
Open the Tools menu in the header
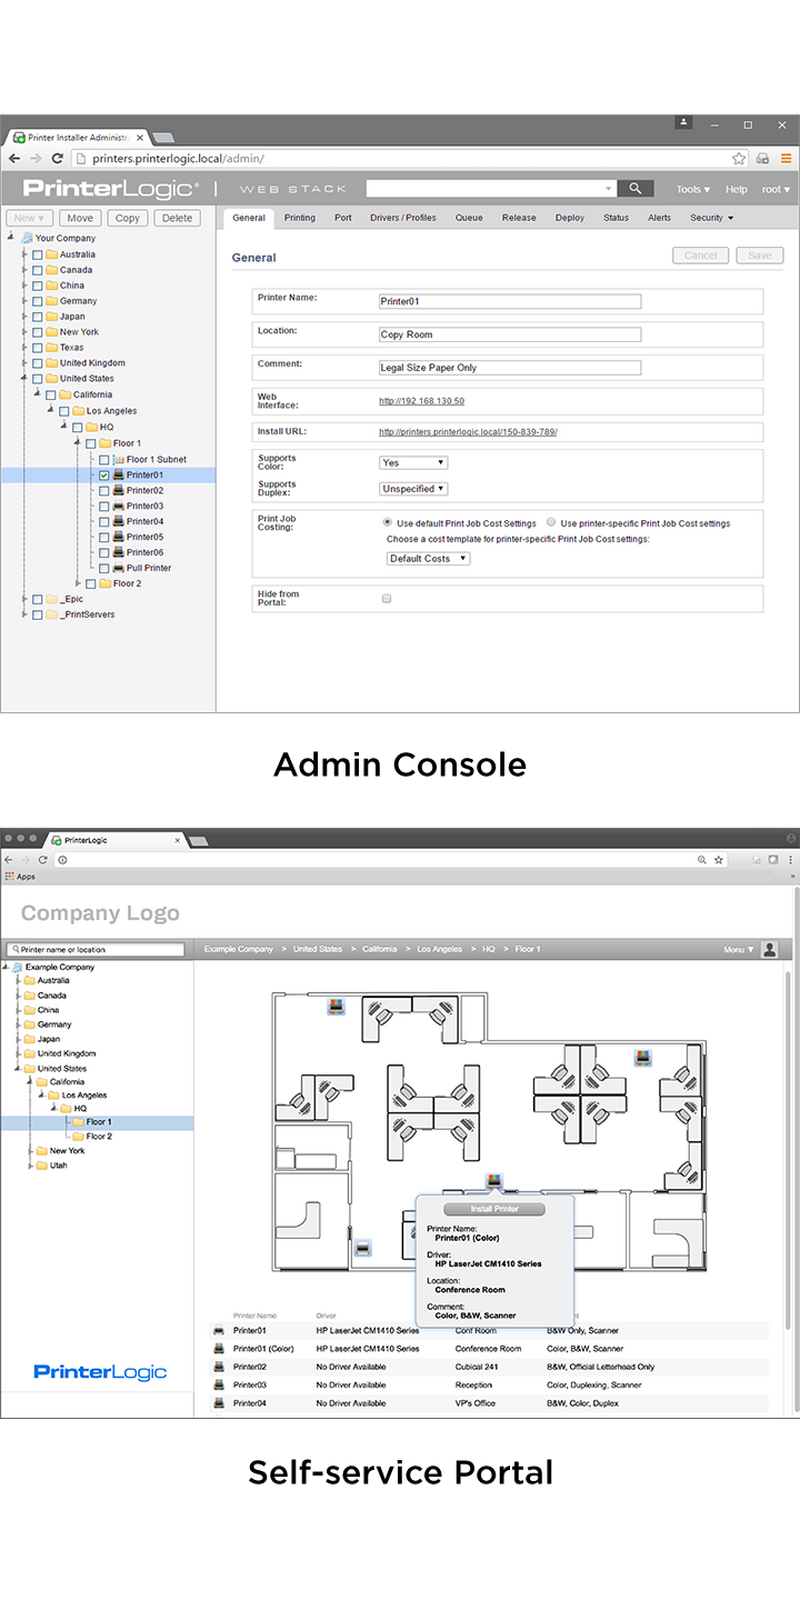692,189
